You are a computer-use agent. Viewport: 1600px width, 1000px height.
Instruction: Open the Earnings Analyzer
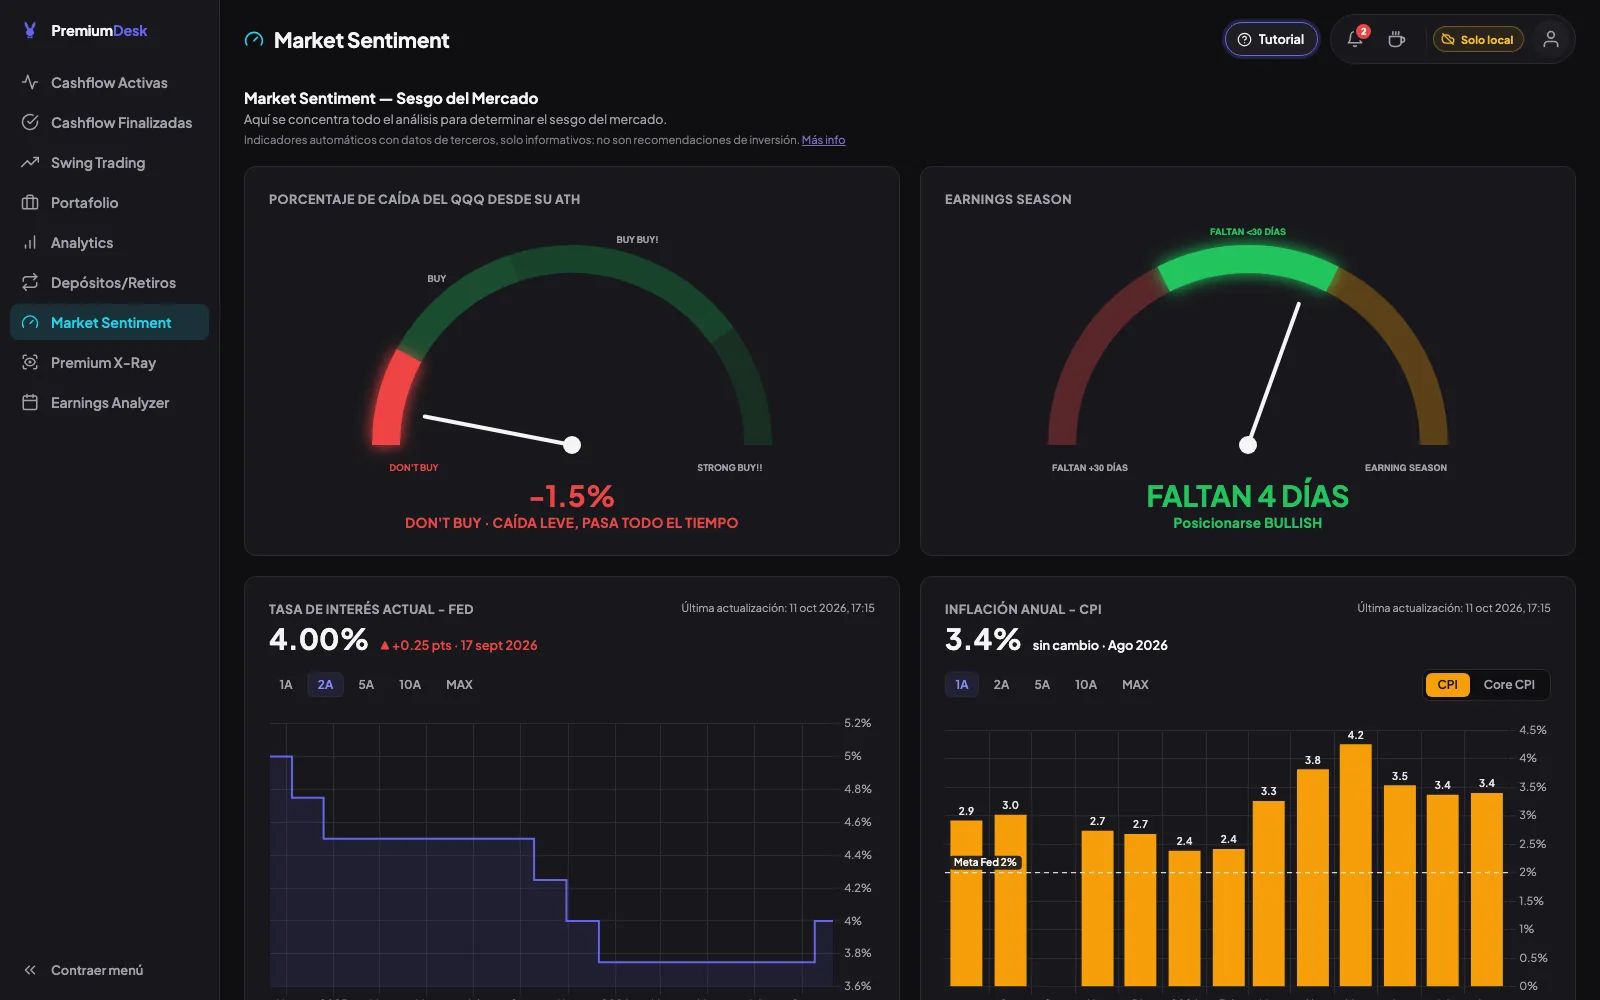point(109,402)
